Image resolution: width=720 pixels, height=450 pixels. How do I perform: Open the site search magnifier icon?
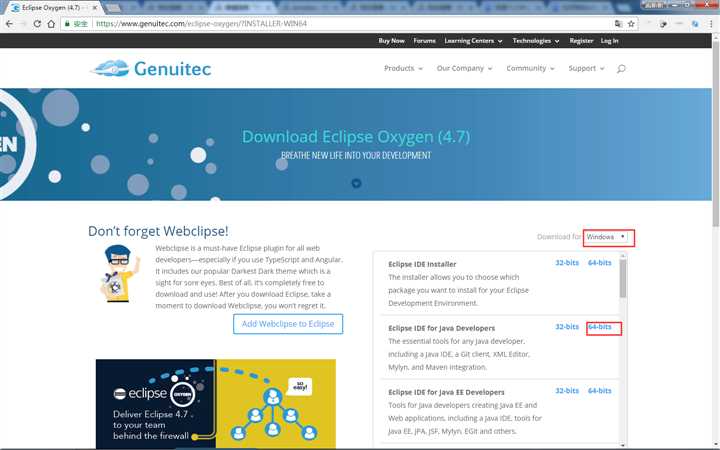point(621,69)
